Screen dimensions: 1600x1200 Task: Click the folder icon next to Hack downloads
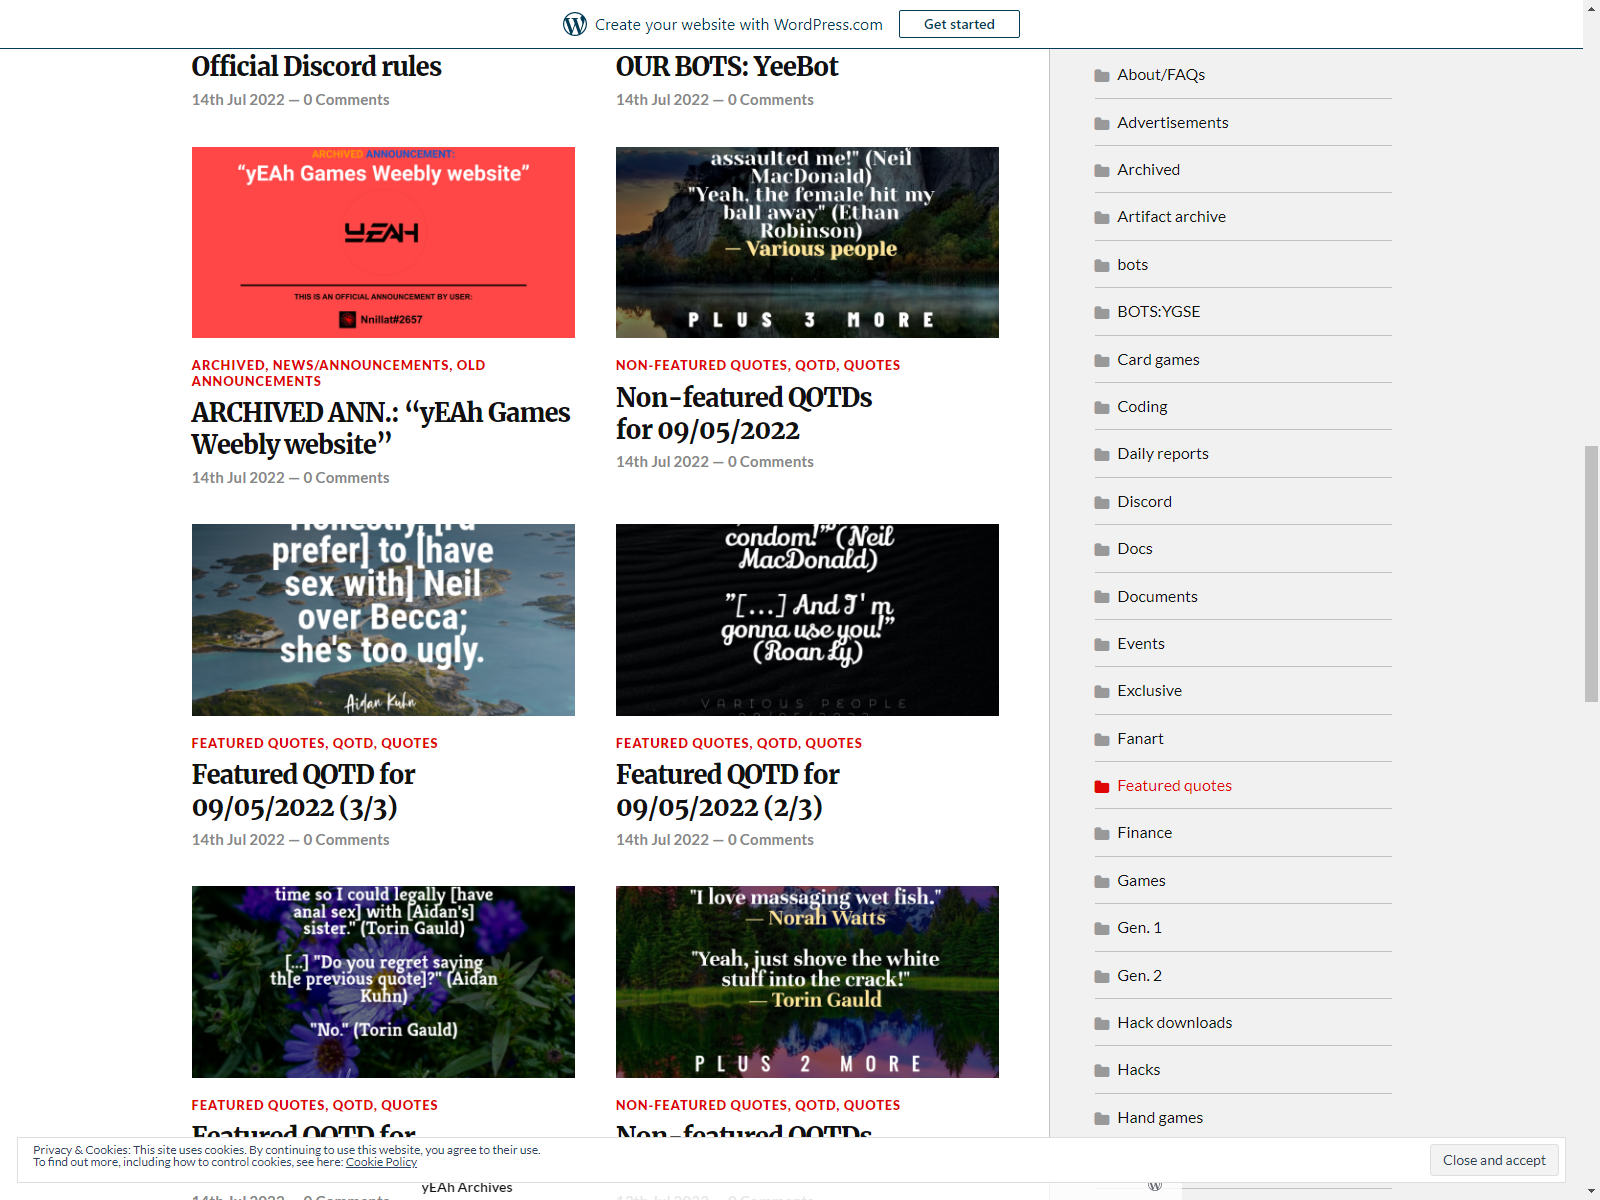(x=1102, y=1024)
